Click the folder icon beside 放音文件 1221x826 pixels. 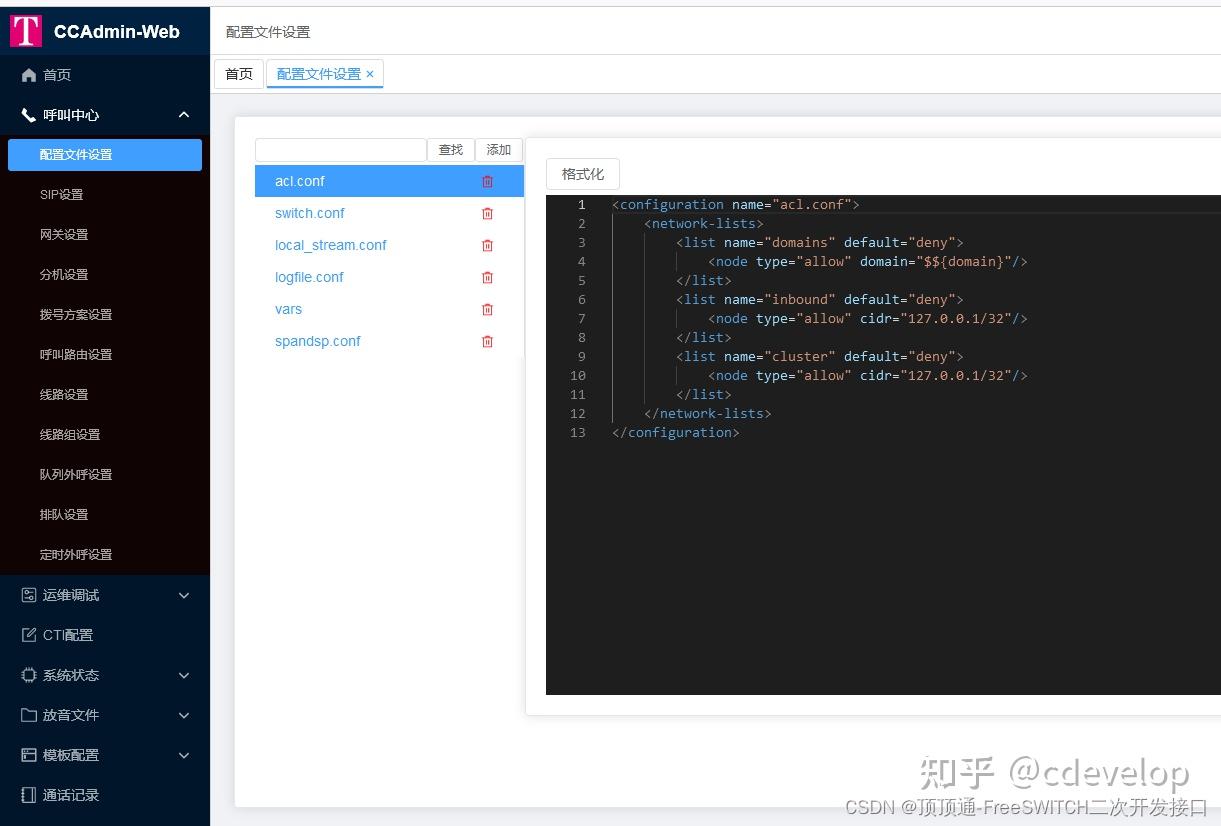pos(28,715)
